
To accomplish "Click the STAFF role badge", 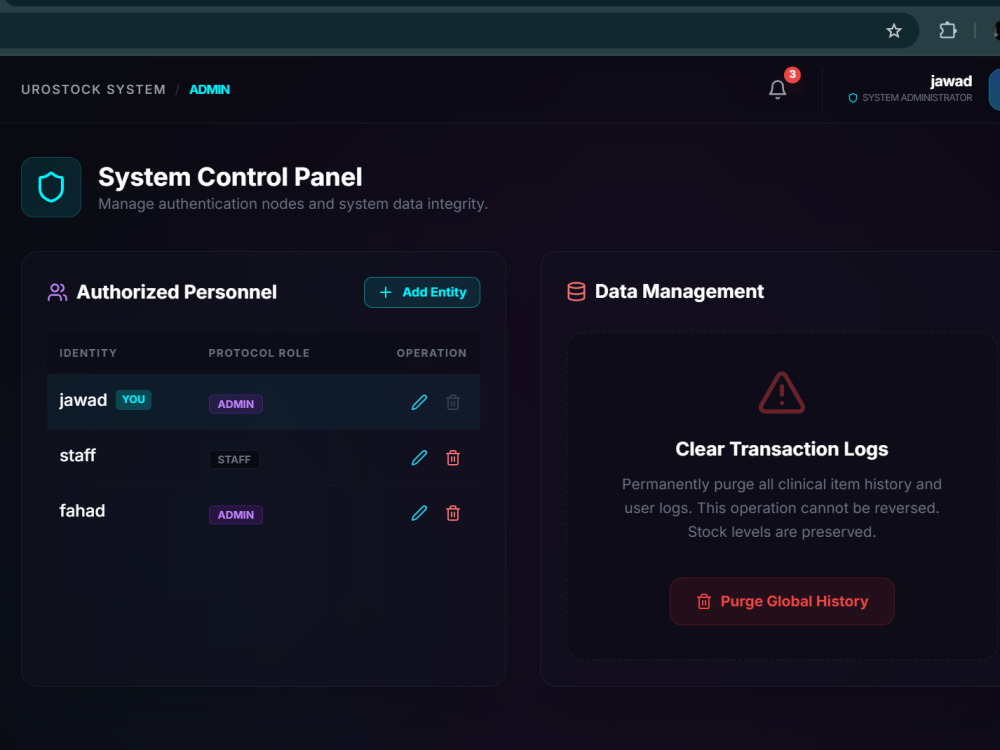I will pyautogui.click(x=234, y=459).
